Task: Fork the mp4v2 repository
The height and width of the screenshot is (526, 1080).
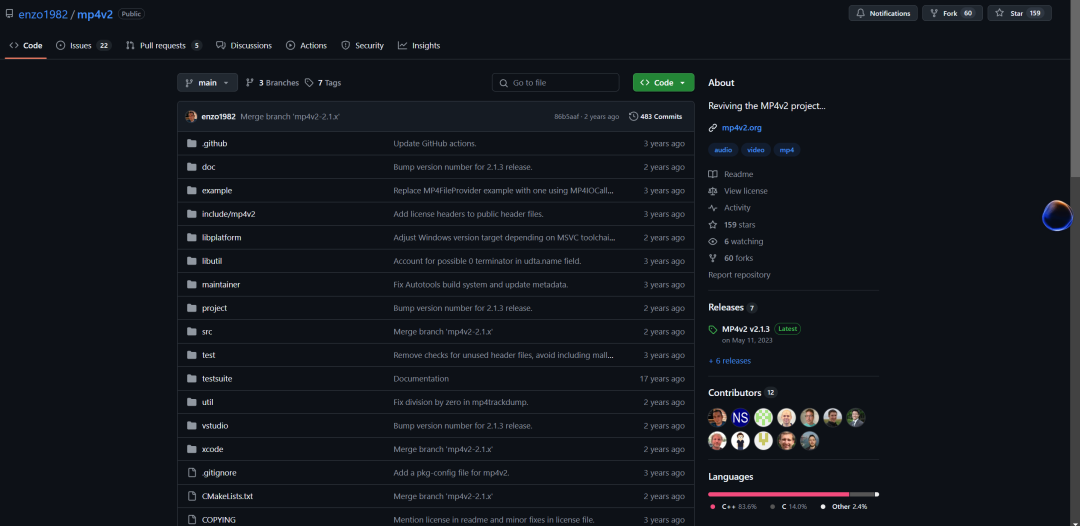Action: click(953, 13)
